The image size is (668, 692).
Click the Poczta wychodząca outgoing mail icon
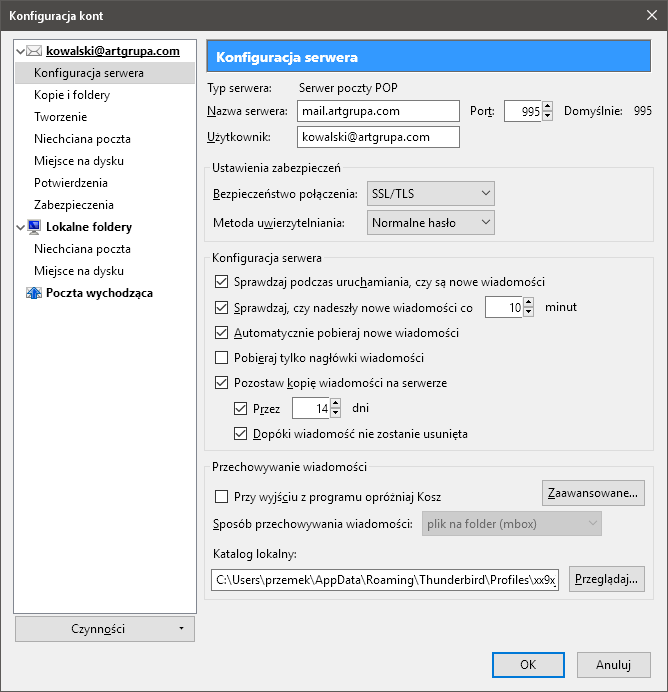point(34,293)
